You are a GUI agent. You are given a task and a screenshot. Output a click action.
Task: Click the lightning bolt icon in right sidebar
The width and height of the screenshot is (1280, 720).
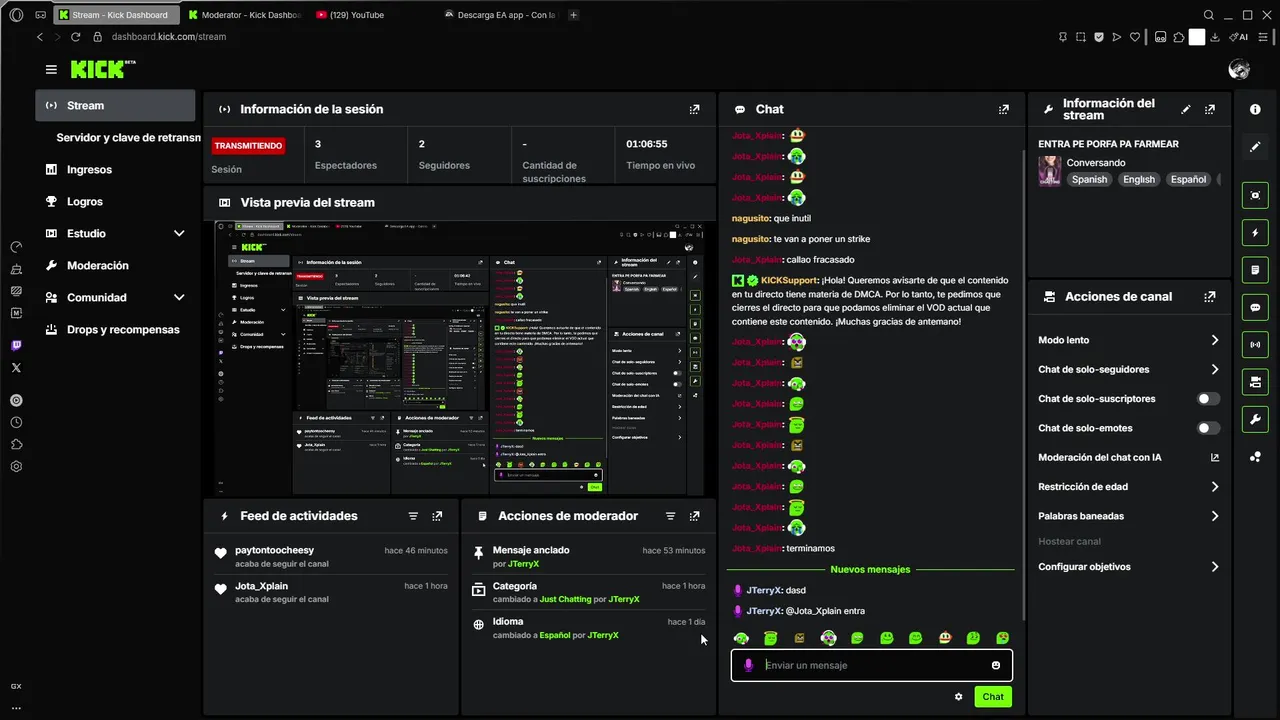(1255, 233)
